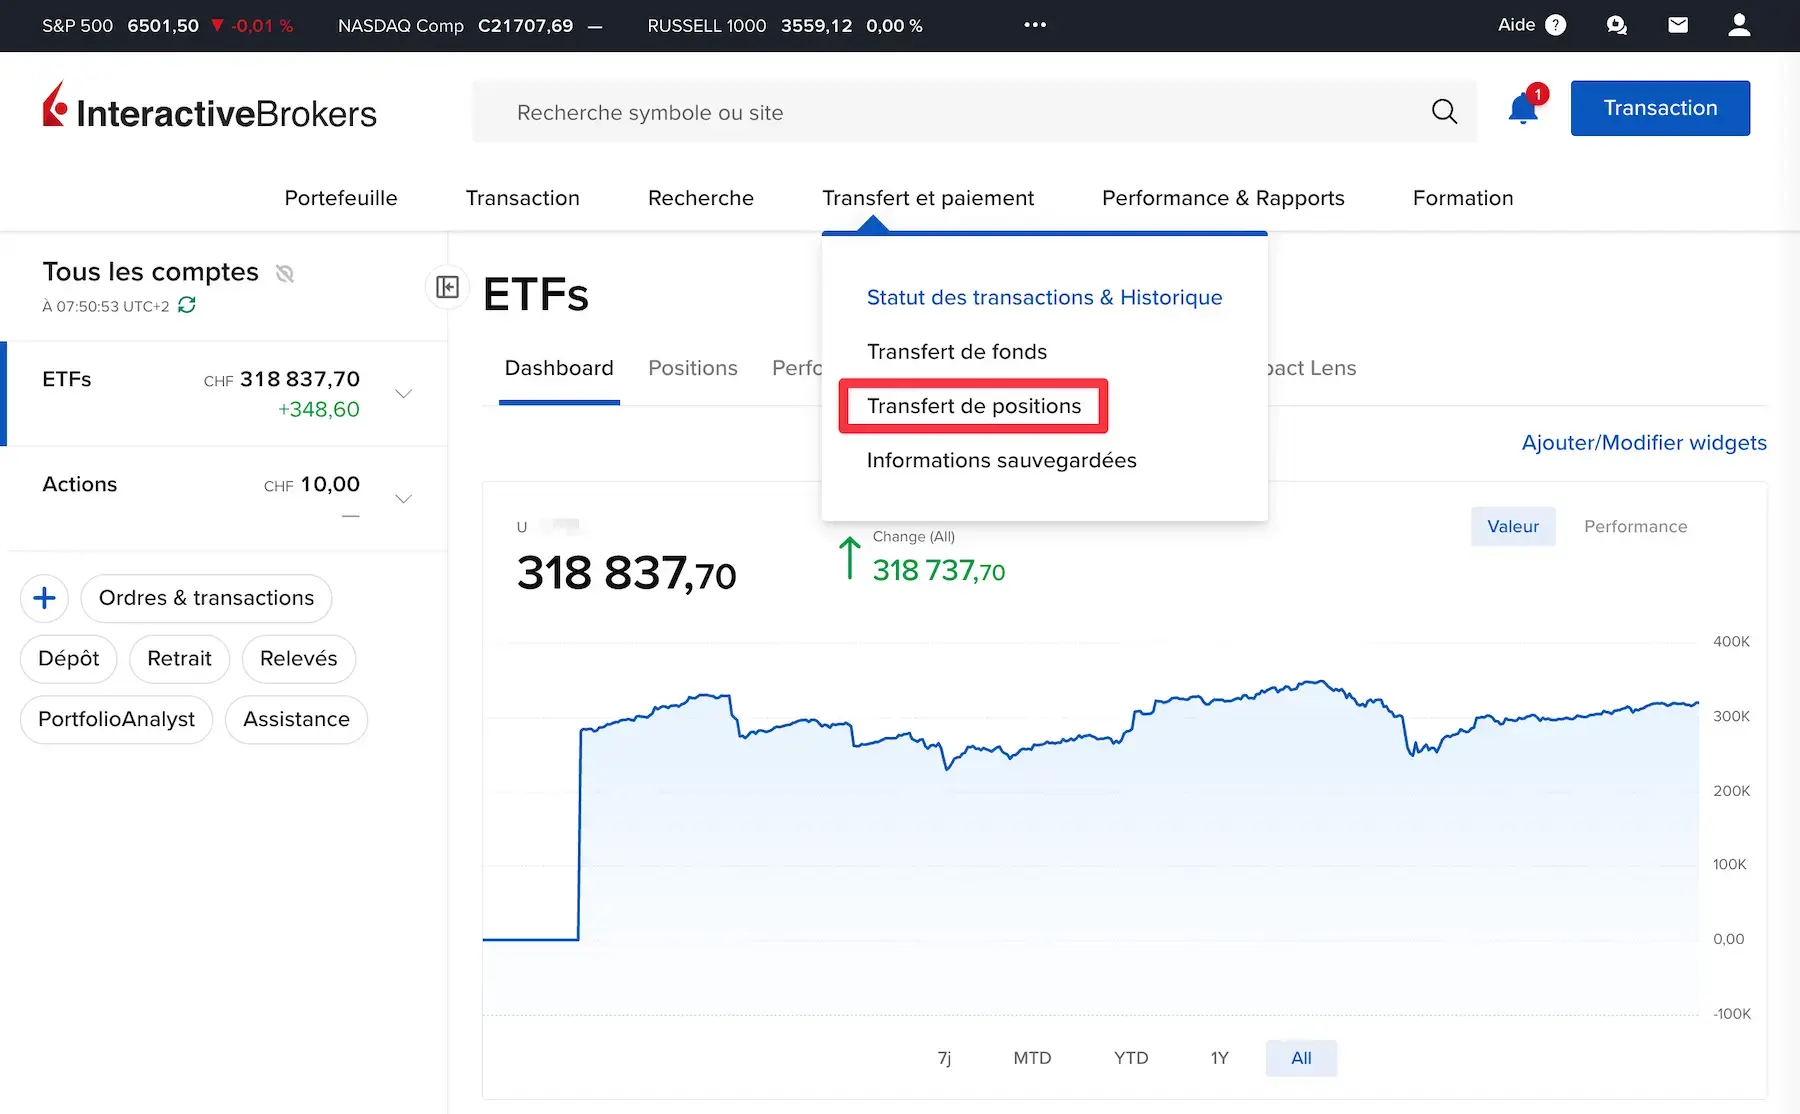Open the Recherche menu

click(x=701, y=198)
